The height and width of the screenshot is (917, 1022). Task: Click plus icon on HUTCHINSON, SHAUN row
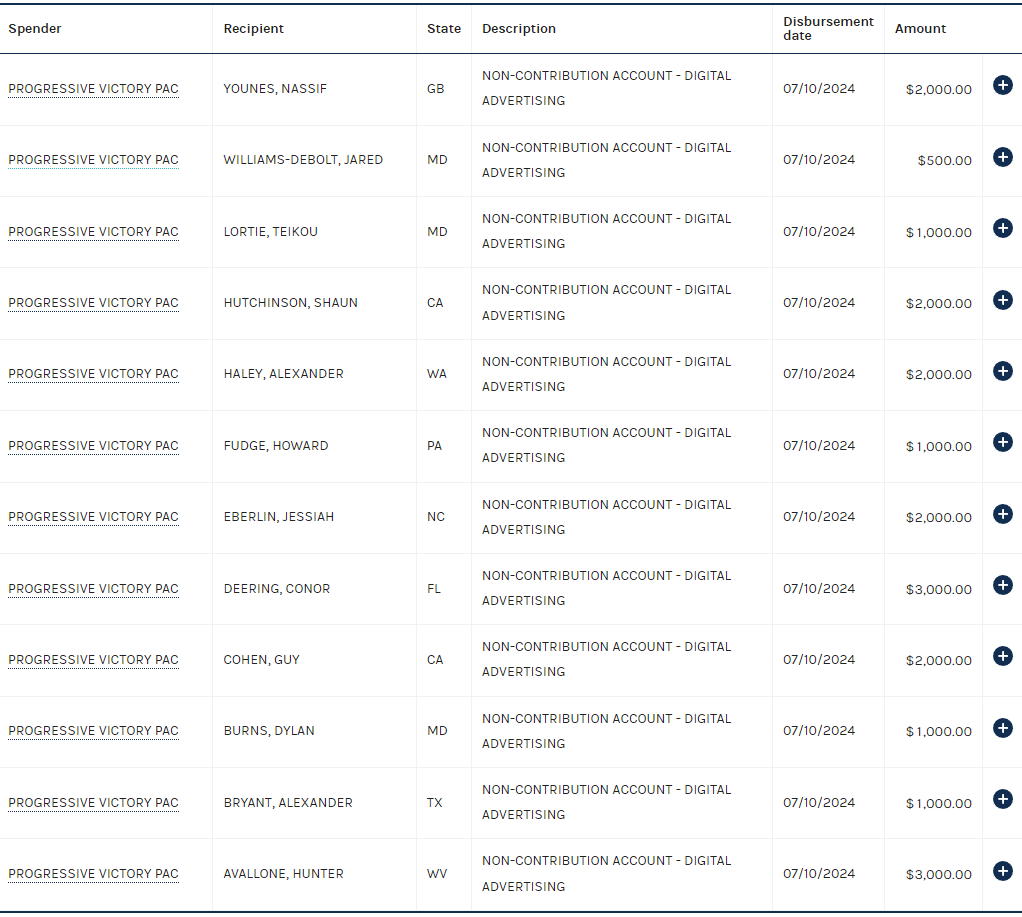[1002, 300]
